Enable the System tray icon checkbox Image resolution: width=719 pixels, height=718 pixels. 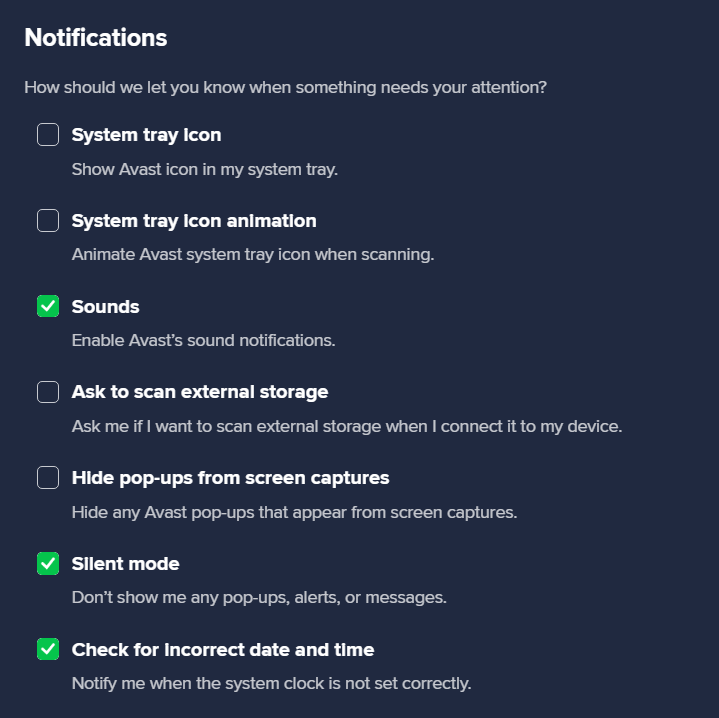coord(48,135)
